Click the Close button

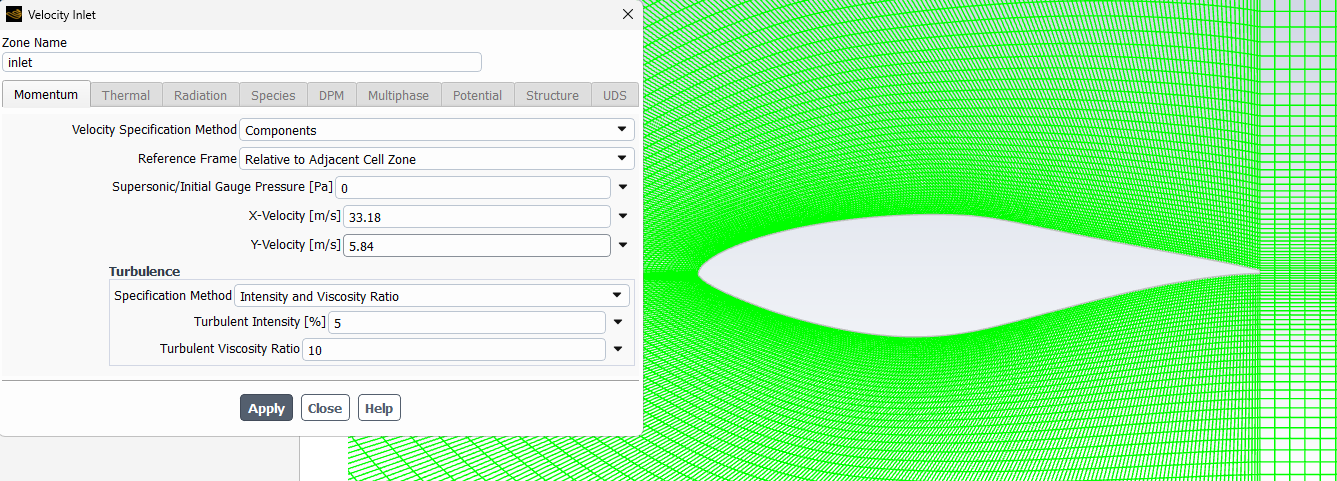[x=325, y=408]
